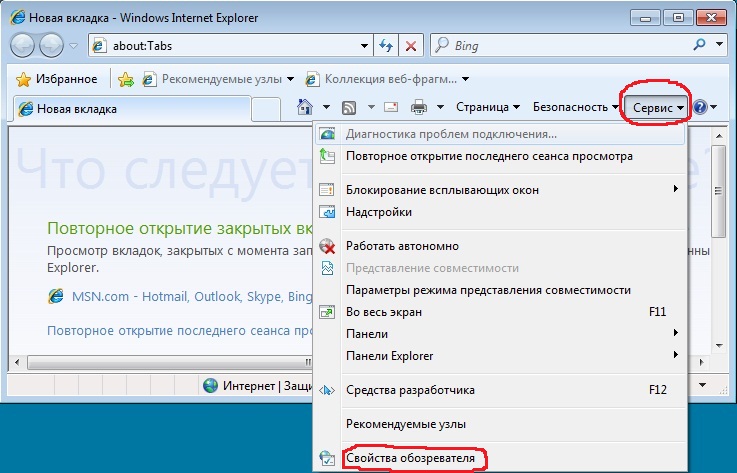
Task: Click the Back navigation arrow button
Action: 22,46
